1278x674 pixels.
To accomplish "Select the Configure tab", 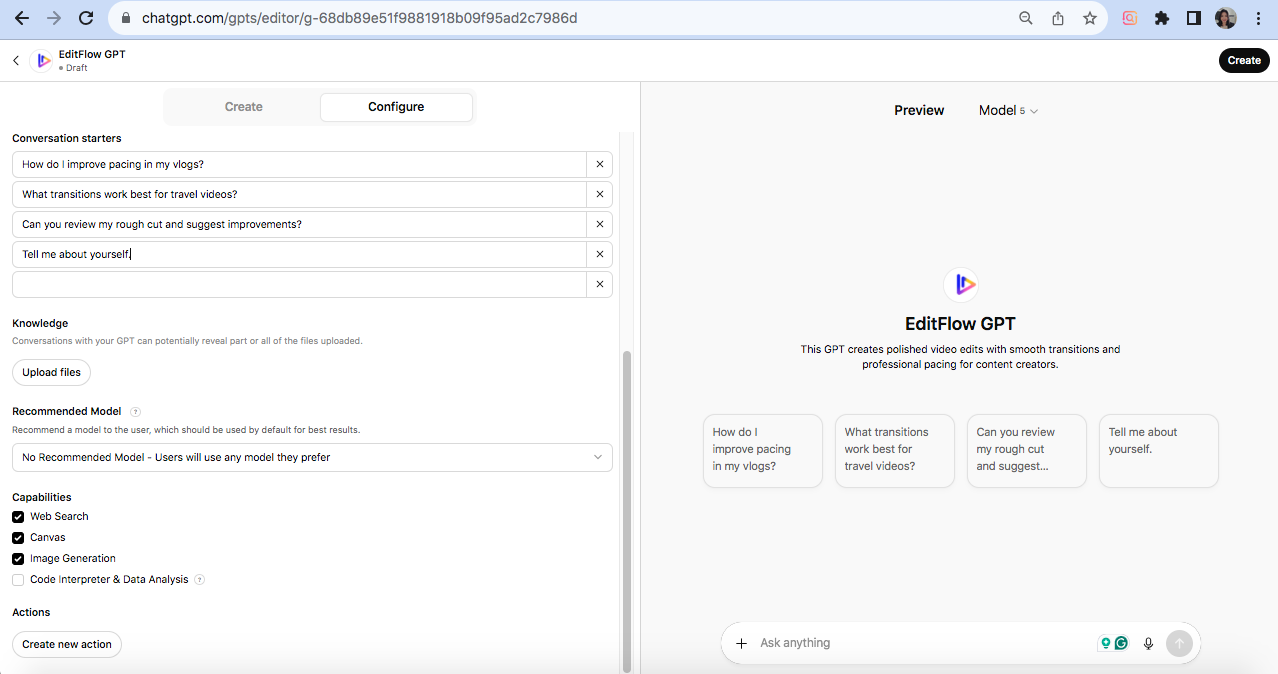I will (396, 107).
